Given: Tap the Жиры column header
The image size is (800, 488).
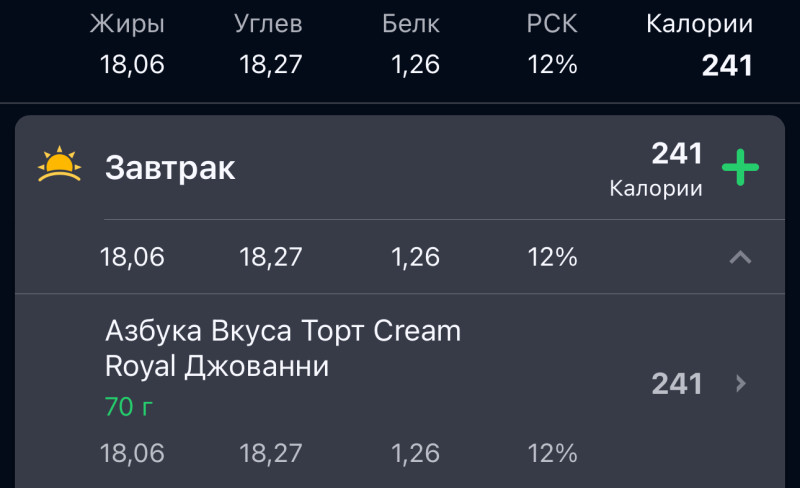Looking at the screenshot, I should [x=127, y=25].
